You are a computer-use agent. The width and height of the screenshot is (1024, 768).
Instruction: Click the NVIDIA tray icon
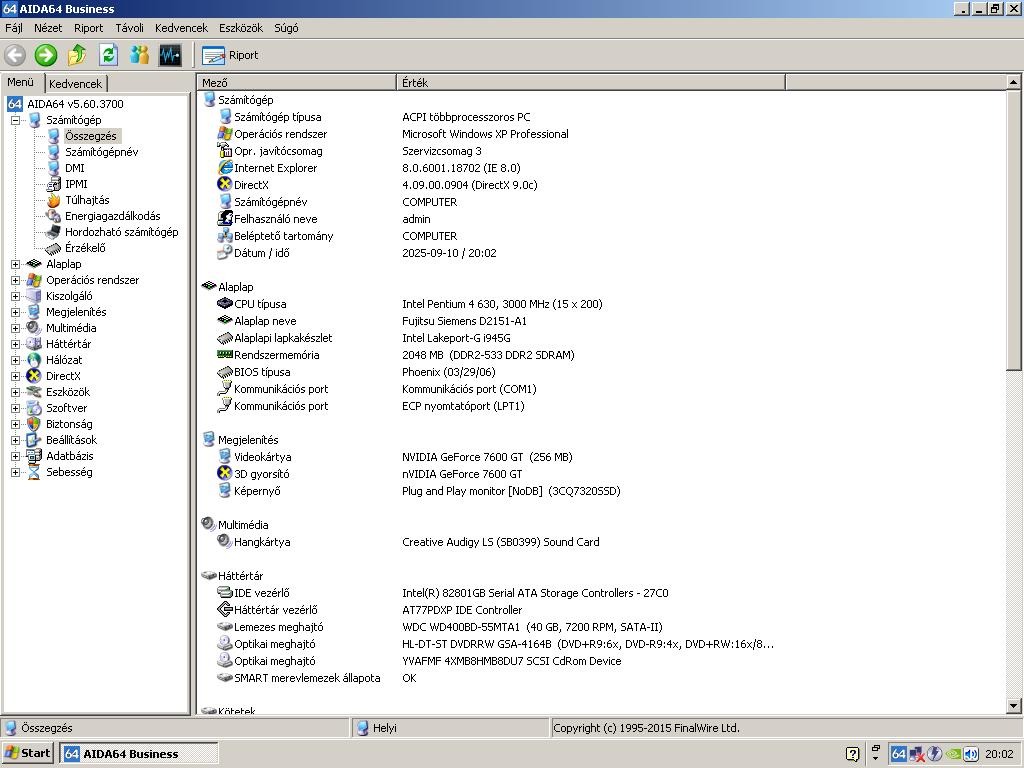pyautogui.click(x=953, y=754)
